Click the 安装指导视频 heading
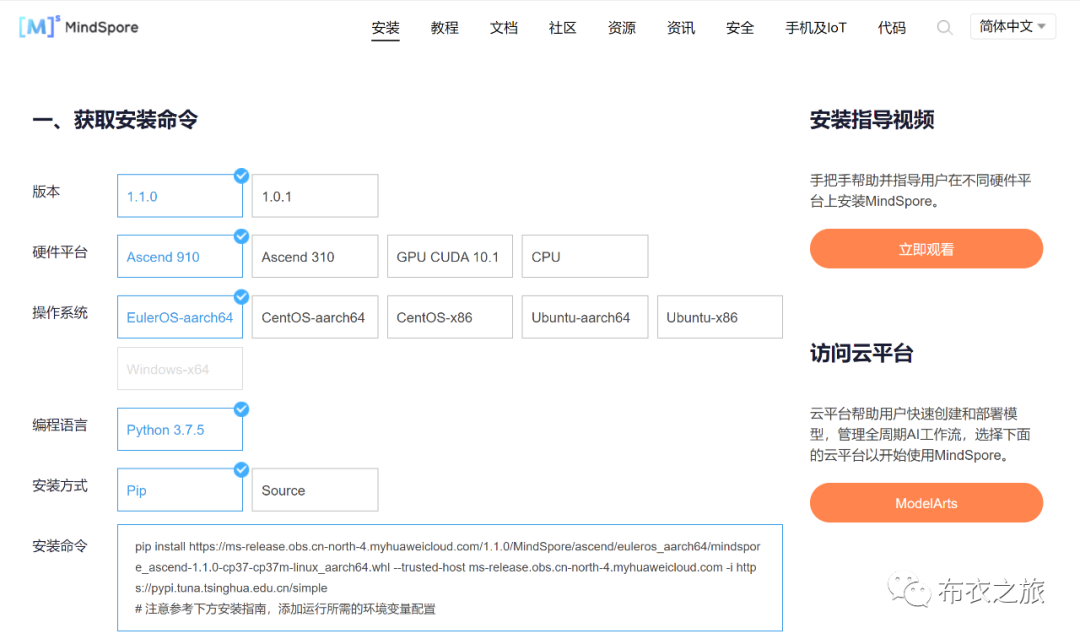 (x=872, y=120)
